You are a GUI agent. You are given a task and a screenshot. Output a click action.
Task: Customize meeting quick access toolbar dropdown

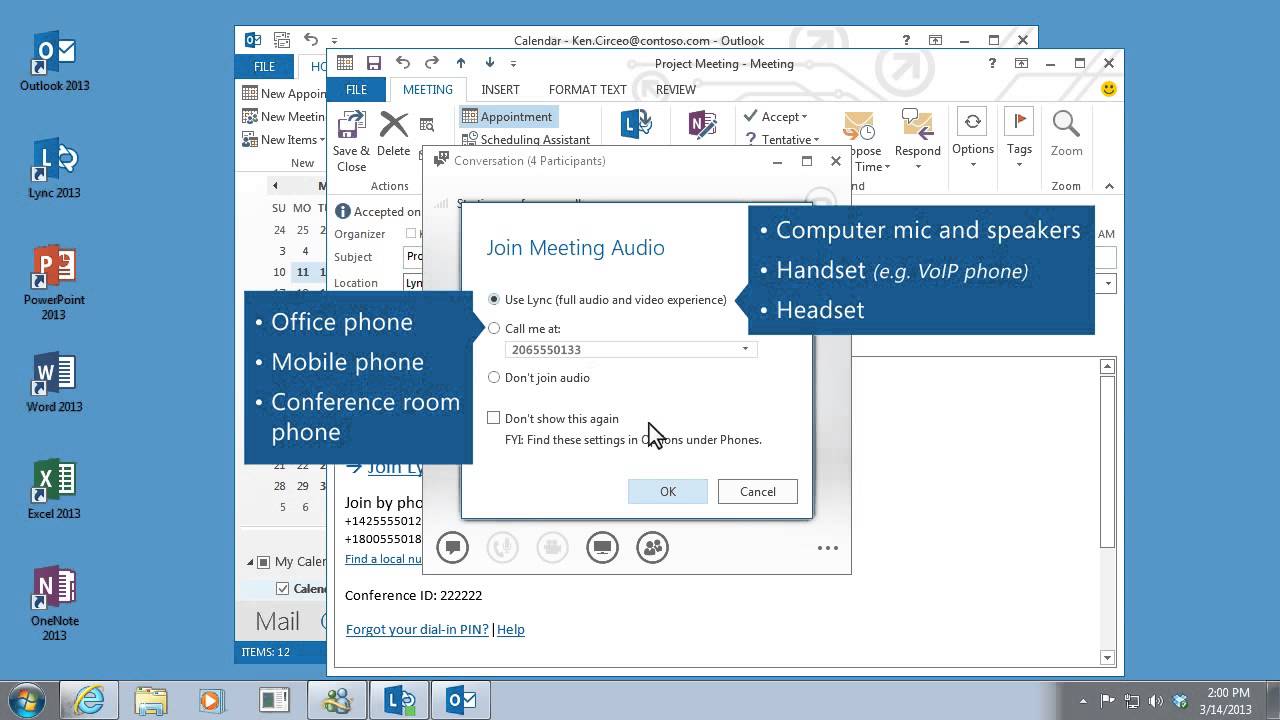point(513,64)
